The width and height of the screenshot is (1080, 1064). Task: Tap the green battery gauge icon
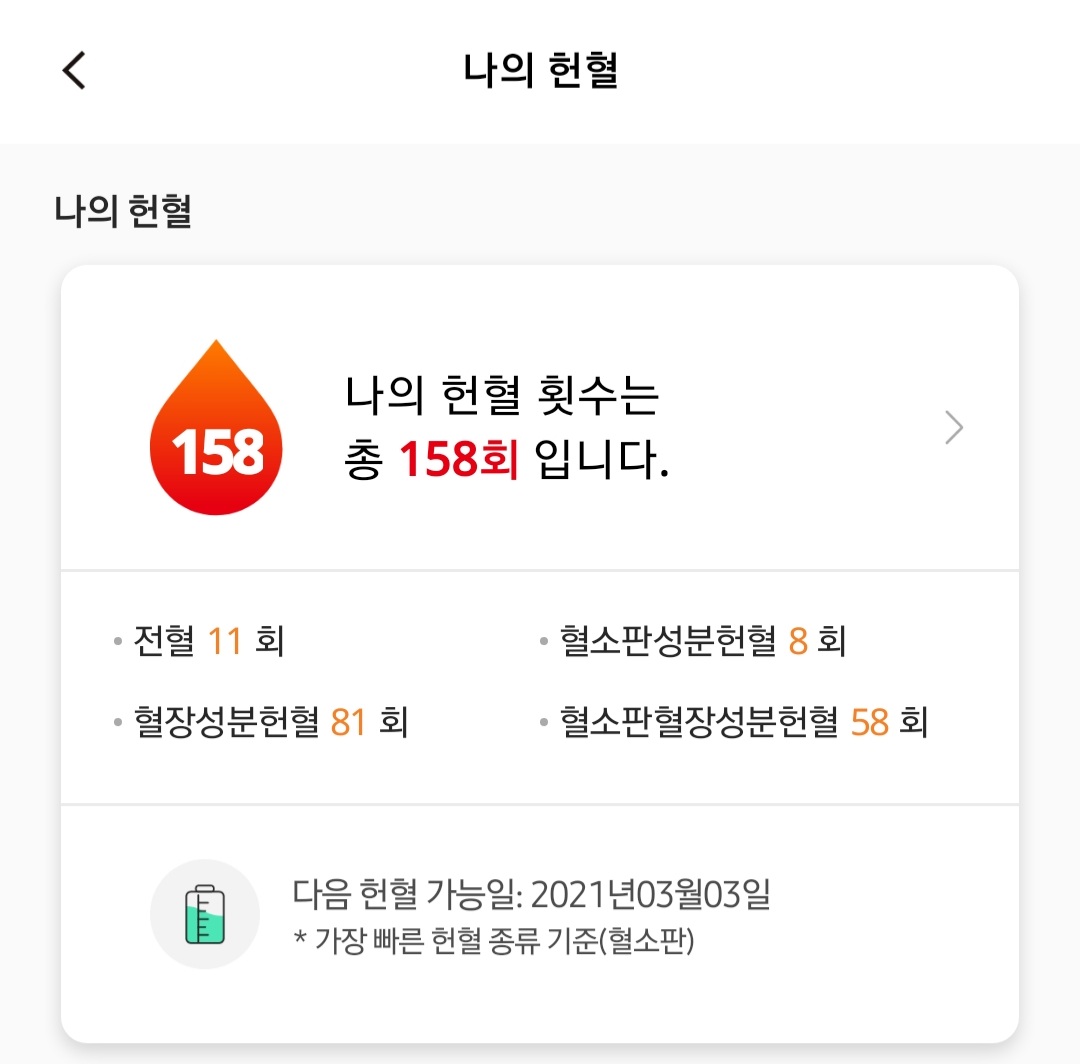(205, 913)
